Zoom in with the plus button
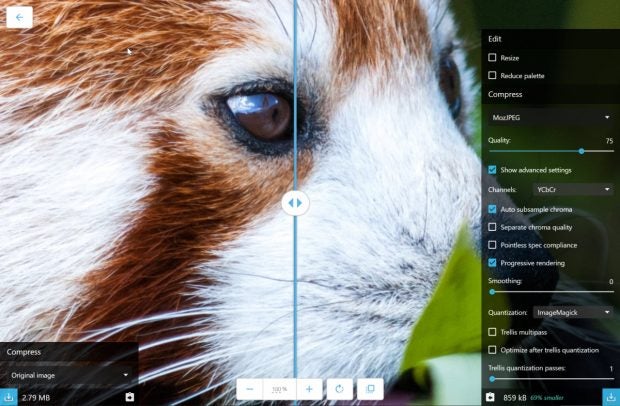The height and width of the screenshot is (406, 620). (x=310, y=388)
